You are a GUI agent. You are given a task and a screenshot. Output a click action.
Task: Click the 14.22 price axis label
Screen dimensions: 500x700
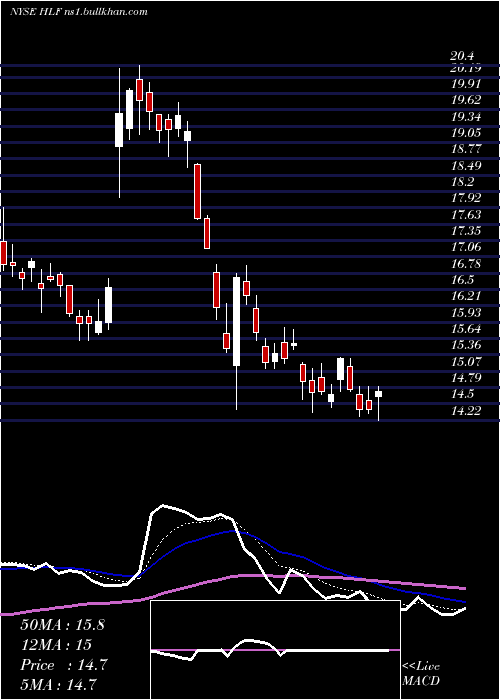[466, 411]
